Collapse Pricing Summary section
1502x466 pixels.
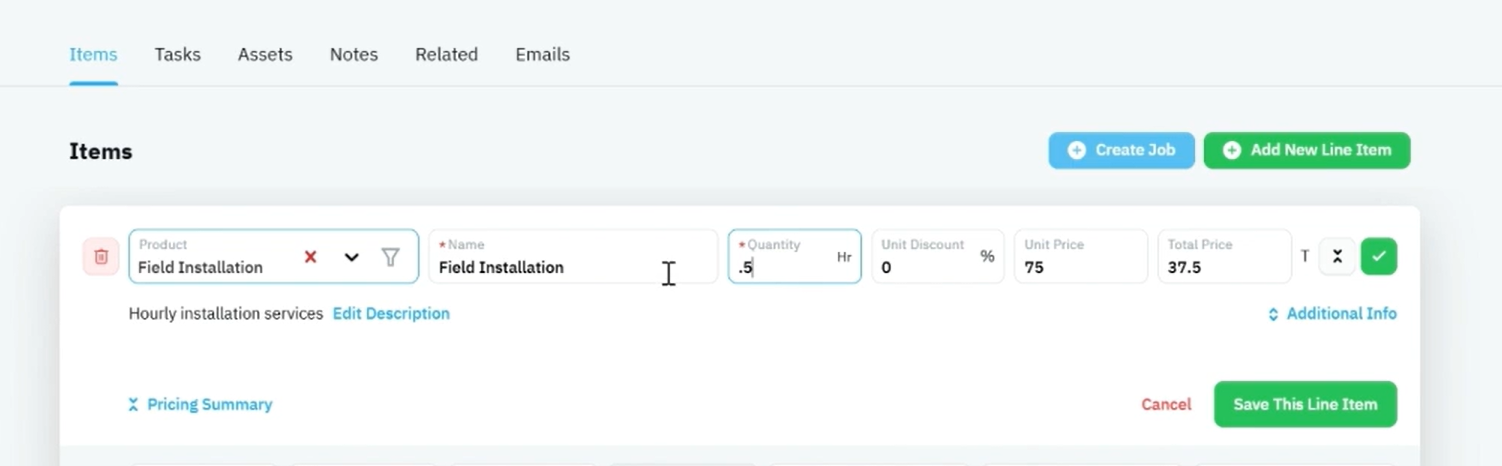(x=200, y=405)
